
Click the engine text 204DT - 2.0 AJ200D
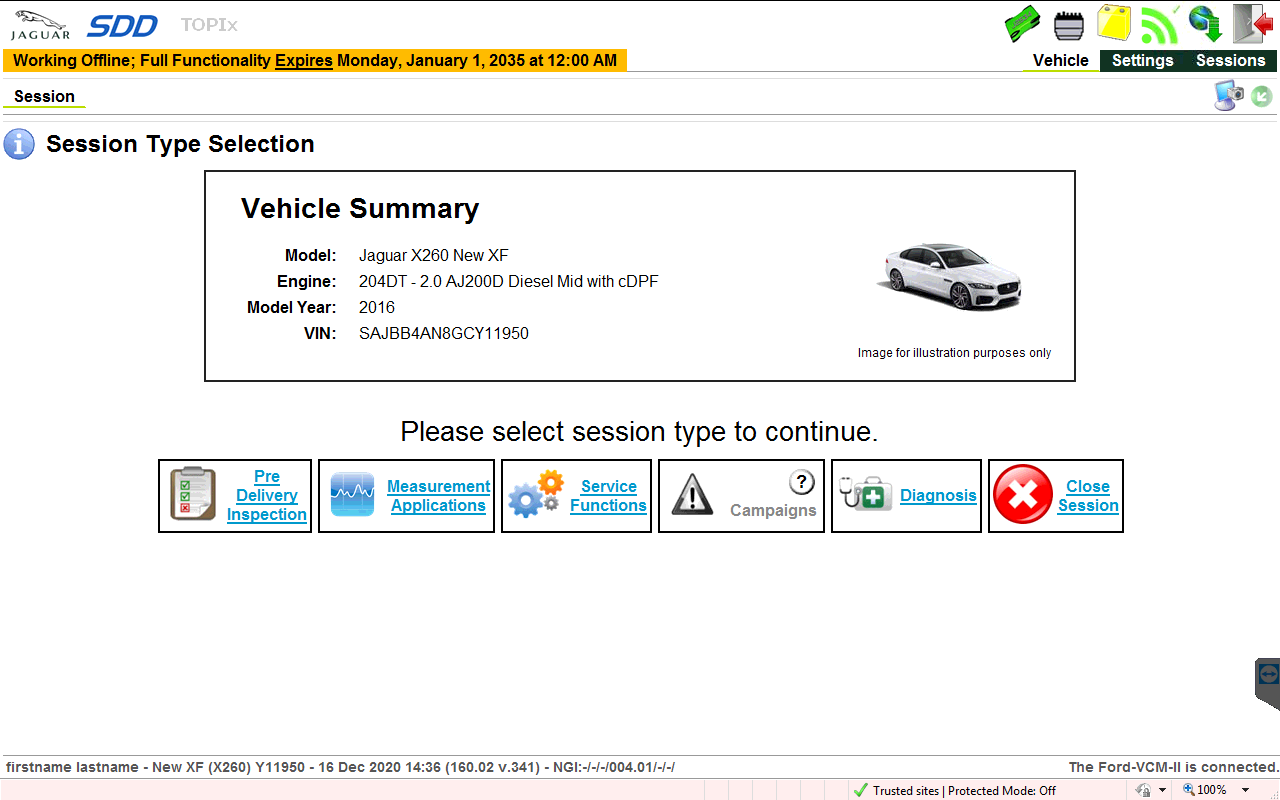pos(432,282)
